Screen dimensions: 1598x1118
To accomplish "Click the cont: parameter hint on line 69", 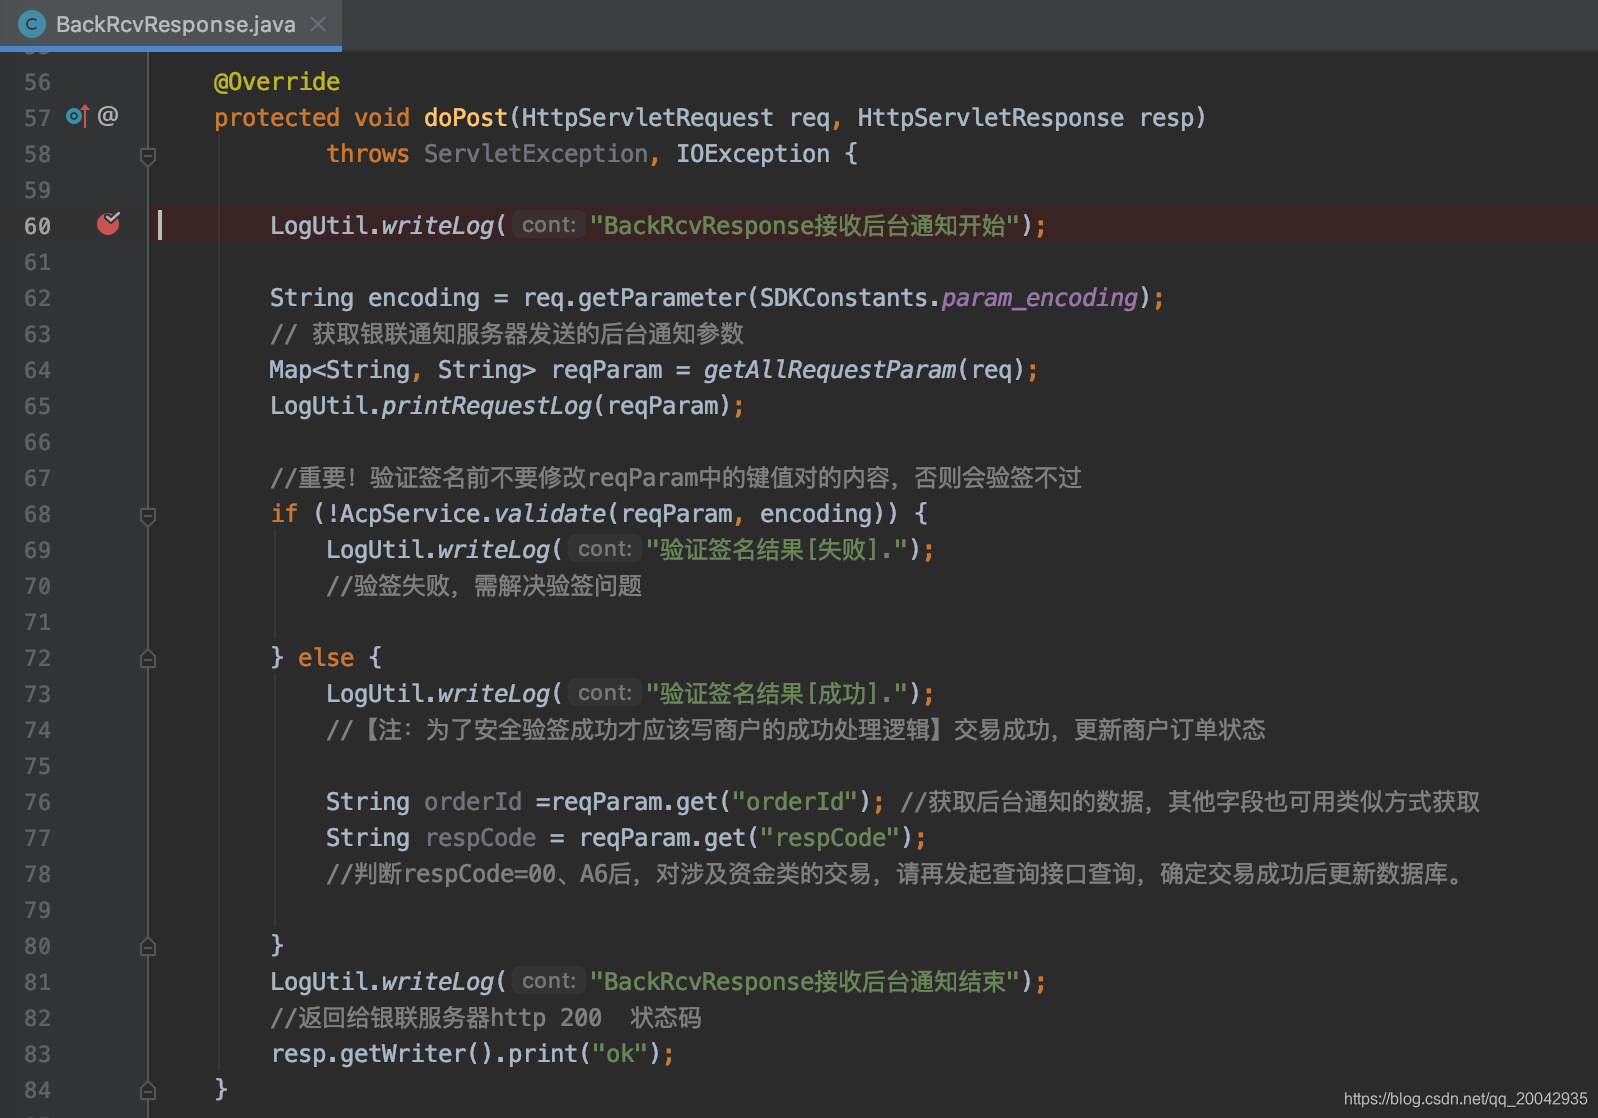I will 605,549.
